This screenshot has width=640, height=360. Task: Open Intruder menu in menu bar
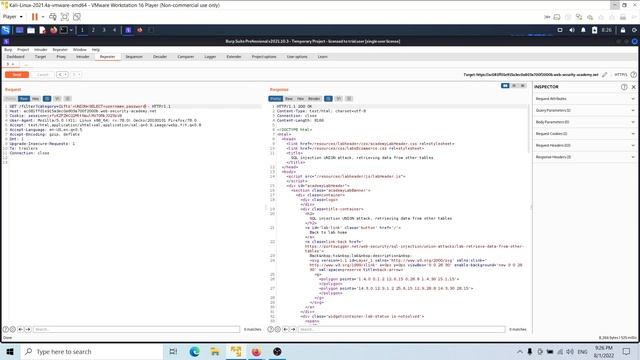click(40, 49)
